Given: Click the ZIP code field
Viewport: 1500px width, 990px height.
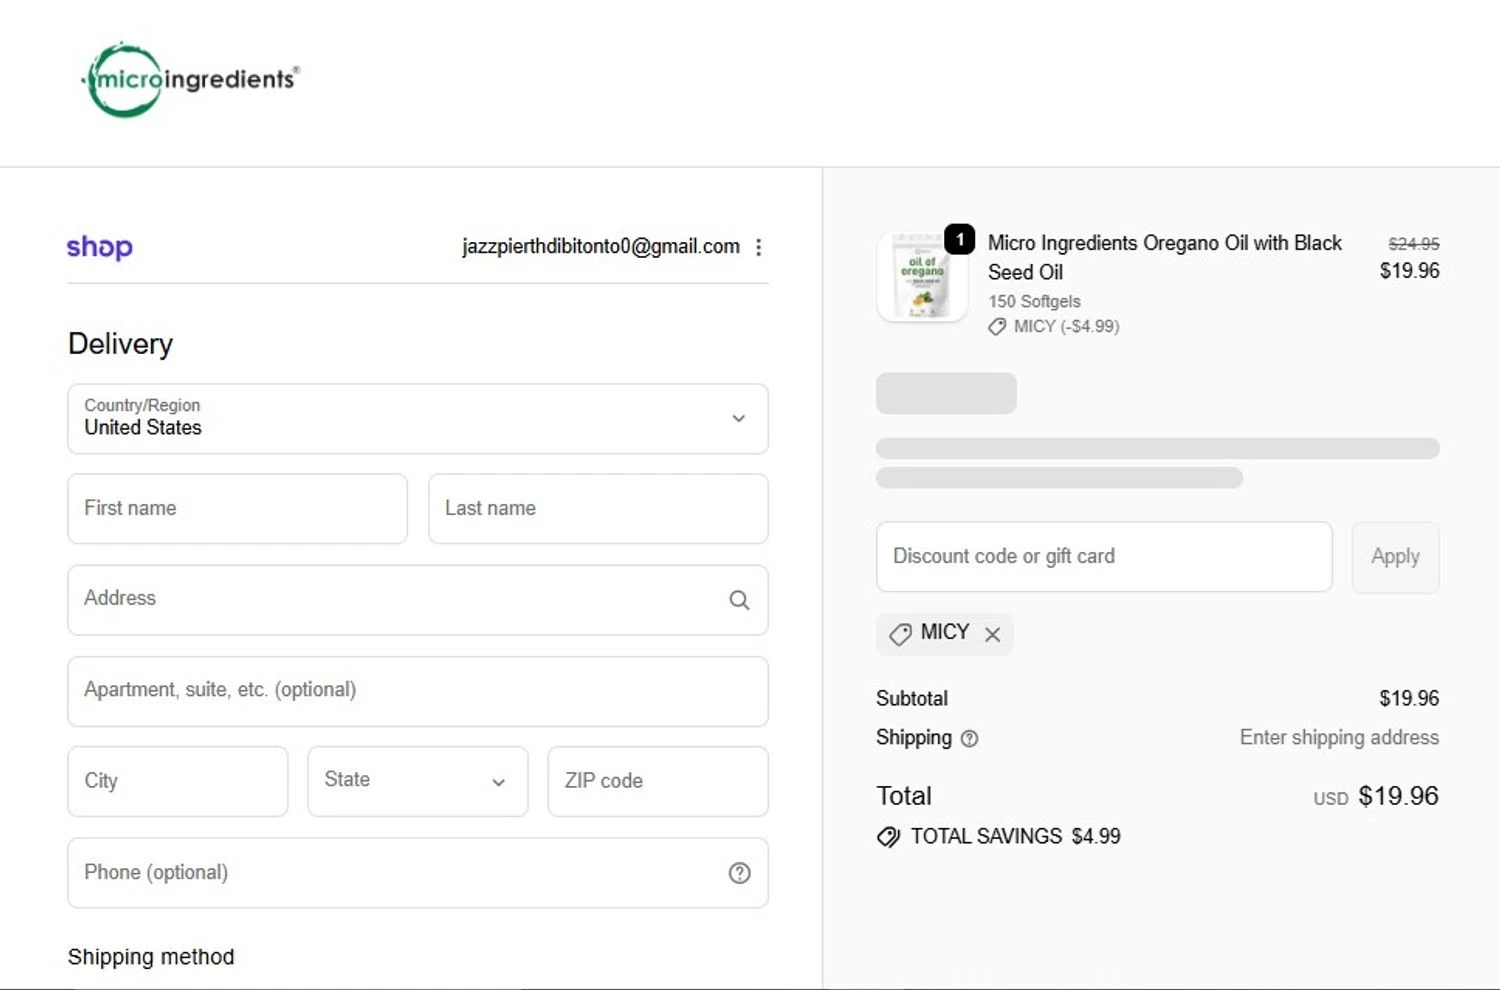Looking at the screenshot, I should 658,781.
